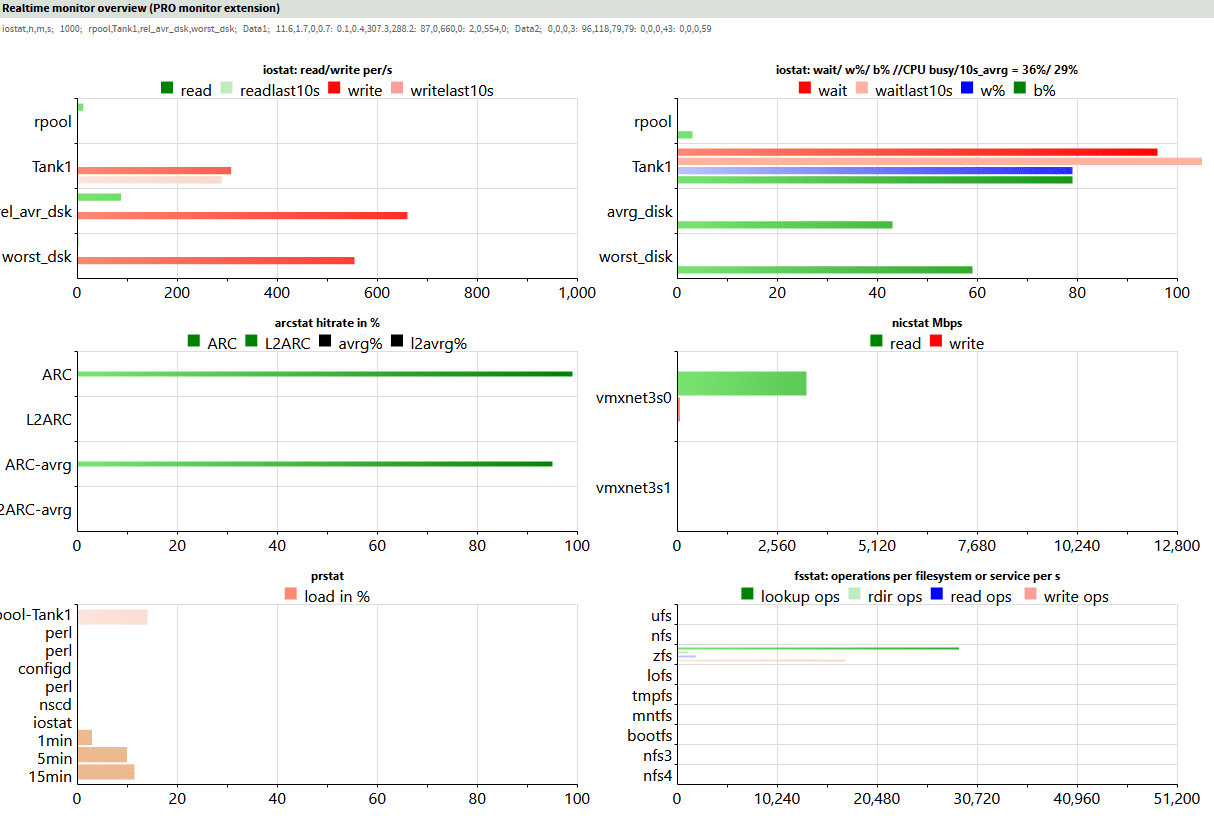This screenshot has height=818, width=1214.
Task: Click the red 'write' swatch in iostat read/write legend
Action: (x=334, y=89)
